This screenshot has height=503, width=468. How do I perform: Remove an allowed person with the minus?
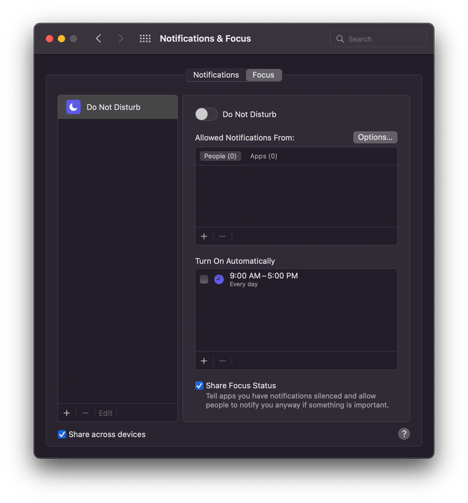[222, 236]
